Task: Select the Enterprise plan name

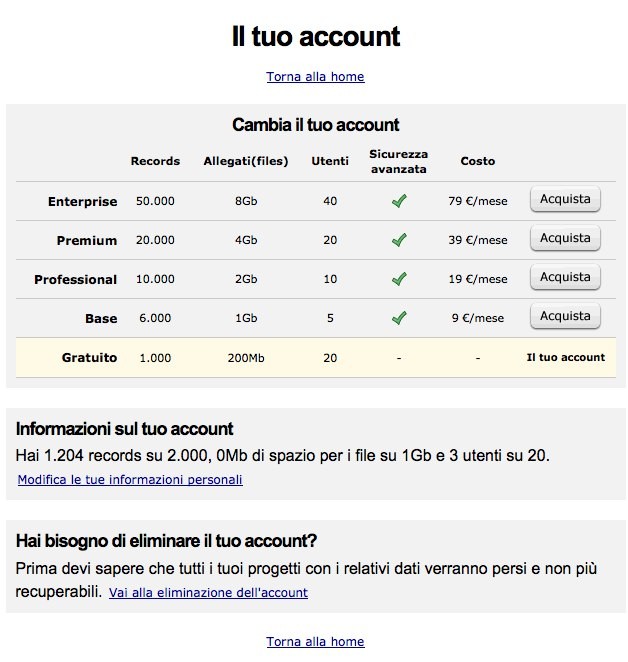Action: 82,201
